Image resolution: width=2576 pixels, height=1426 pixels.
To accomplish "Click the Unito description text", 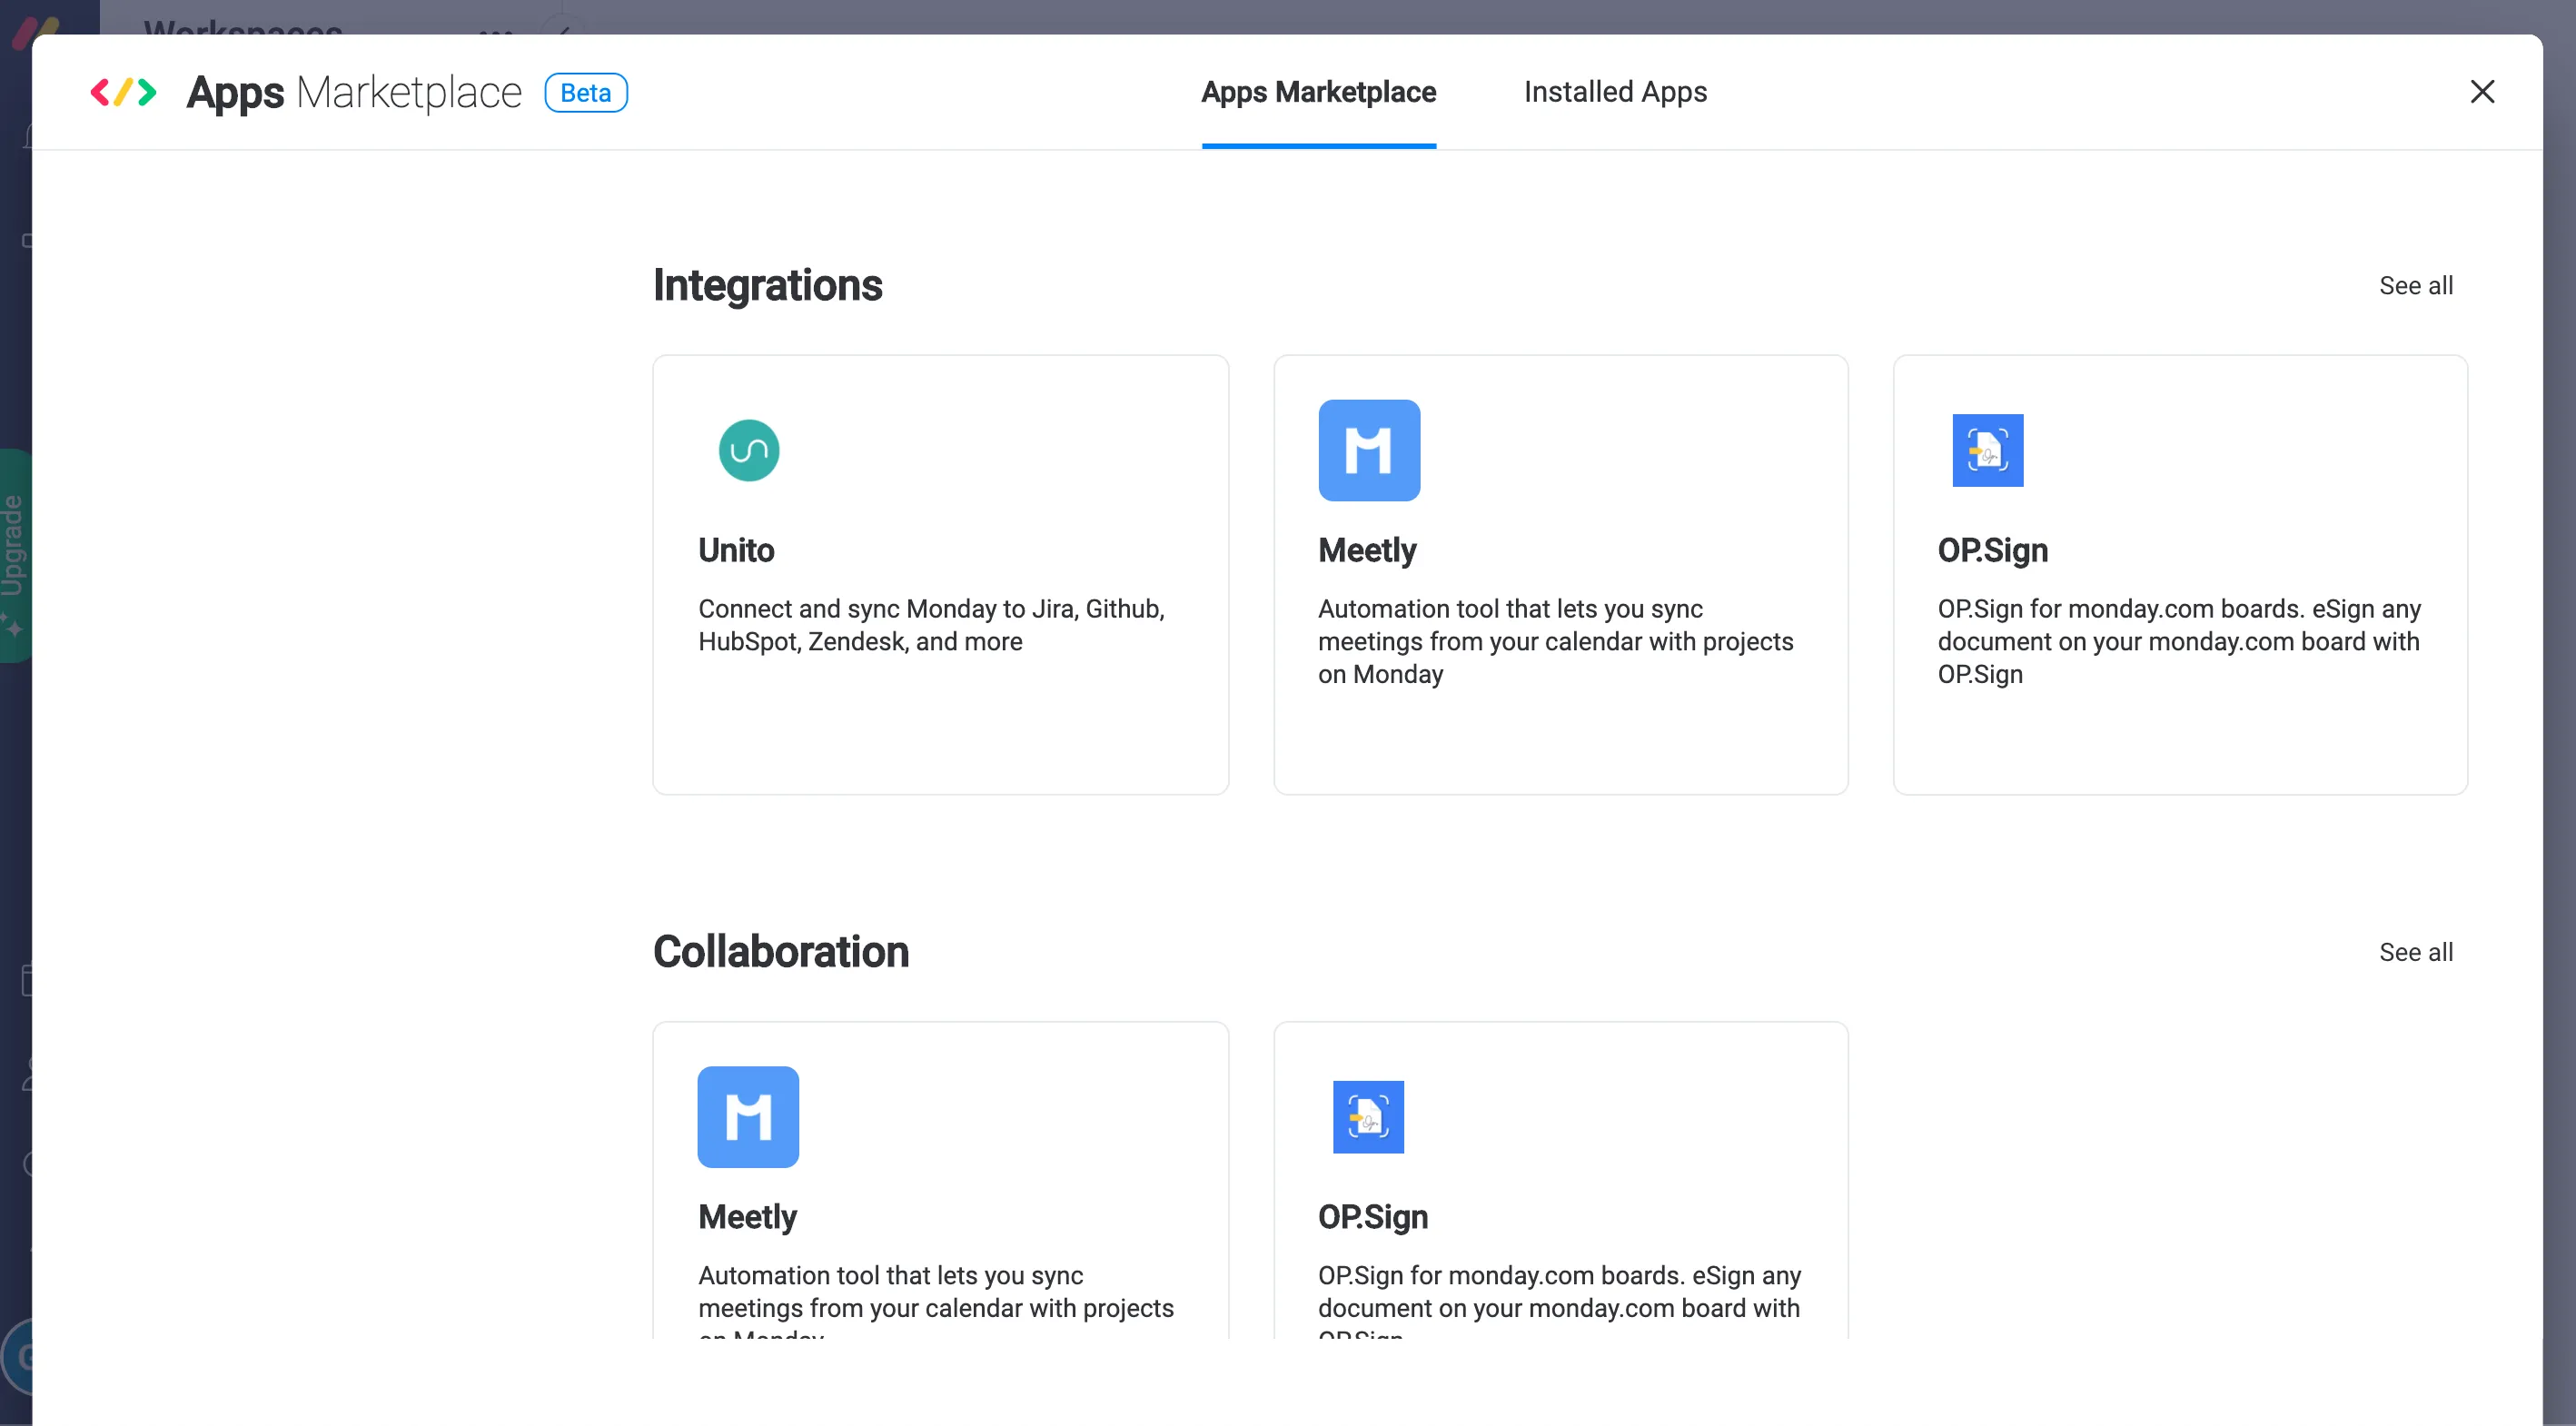I will click(x=930, y=625).
